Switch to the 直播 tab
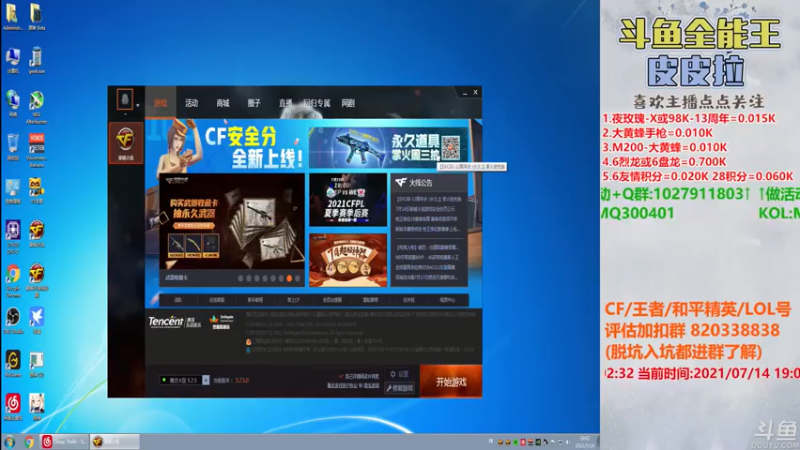Image resolution: width=800 pixels, height=450 pixels. pos(285,103)
